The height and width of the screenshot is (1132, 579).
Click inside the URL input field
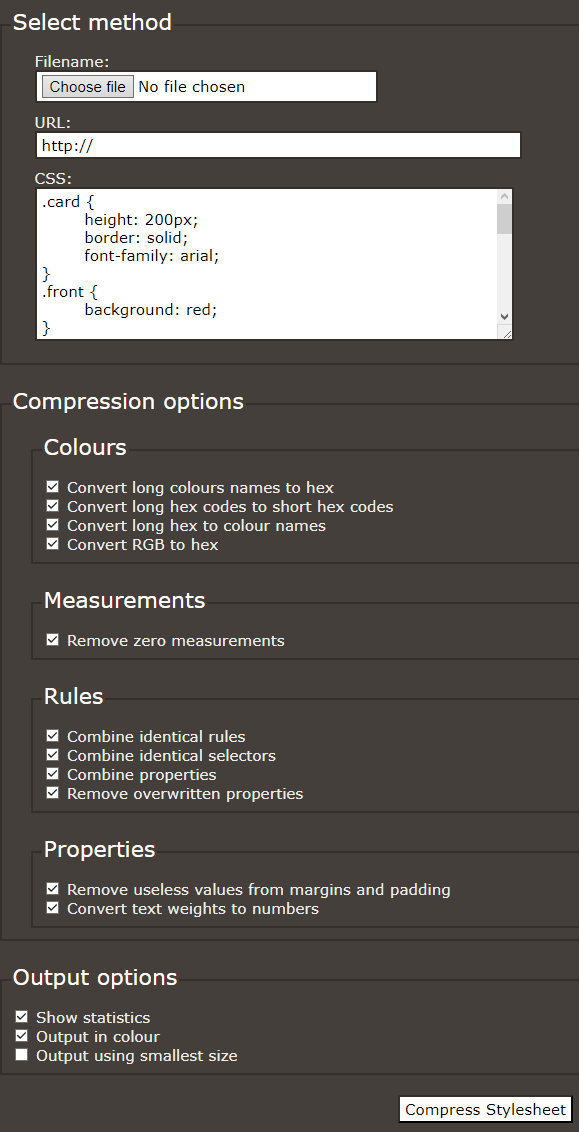tap(277, 145)
